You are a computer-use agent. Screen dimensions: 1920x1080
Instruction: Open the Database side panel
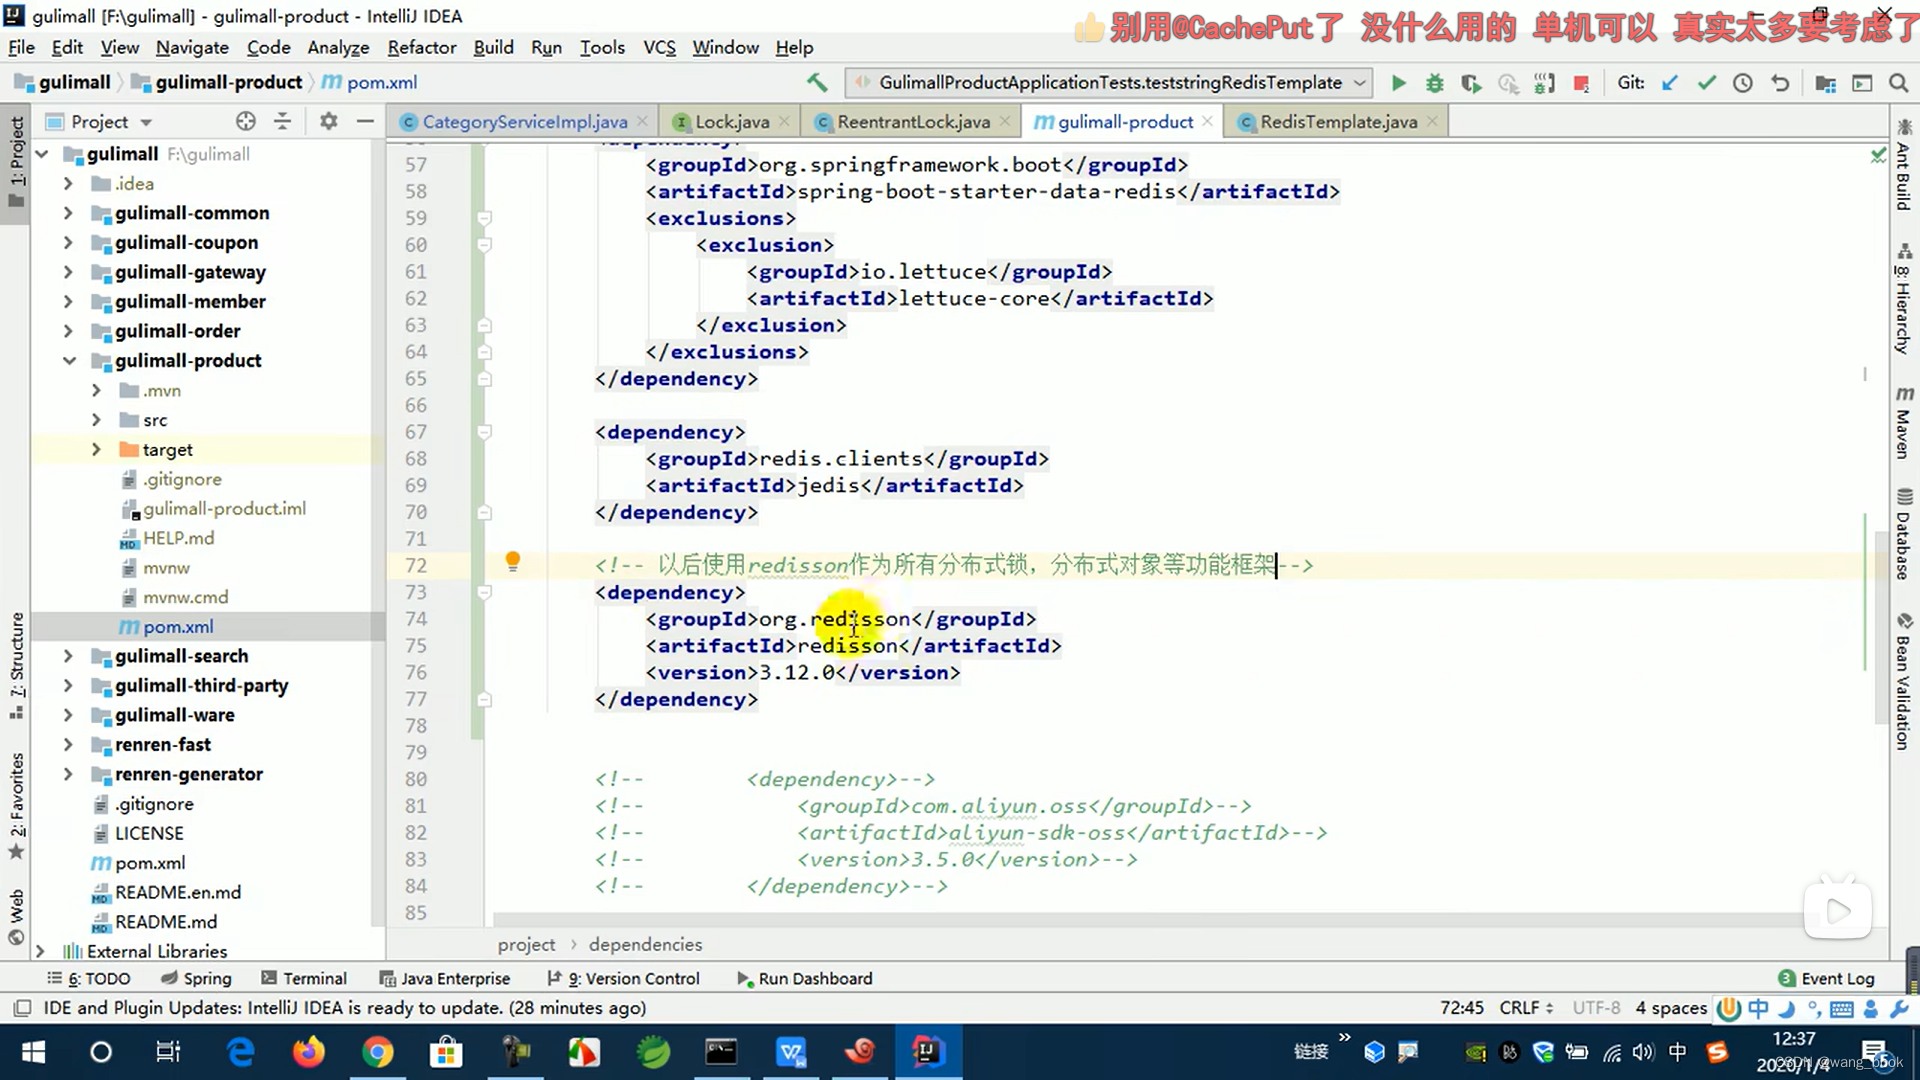[x=1904, y=534]
